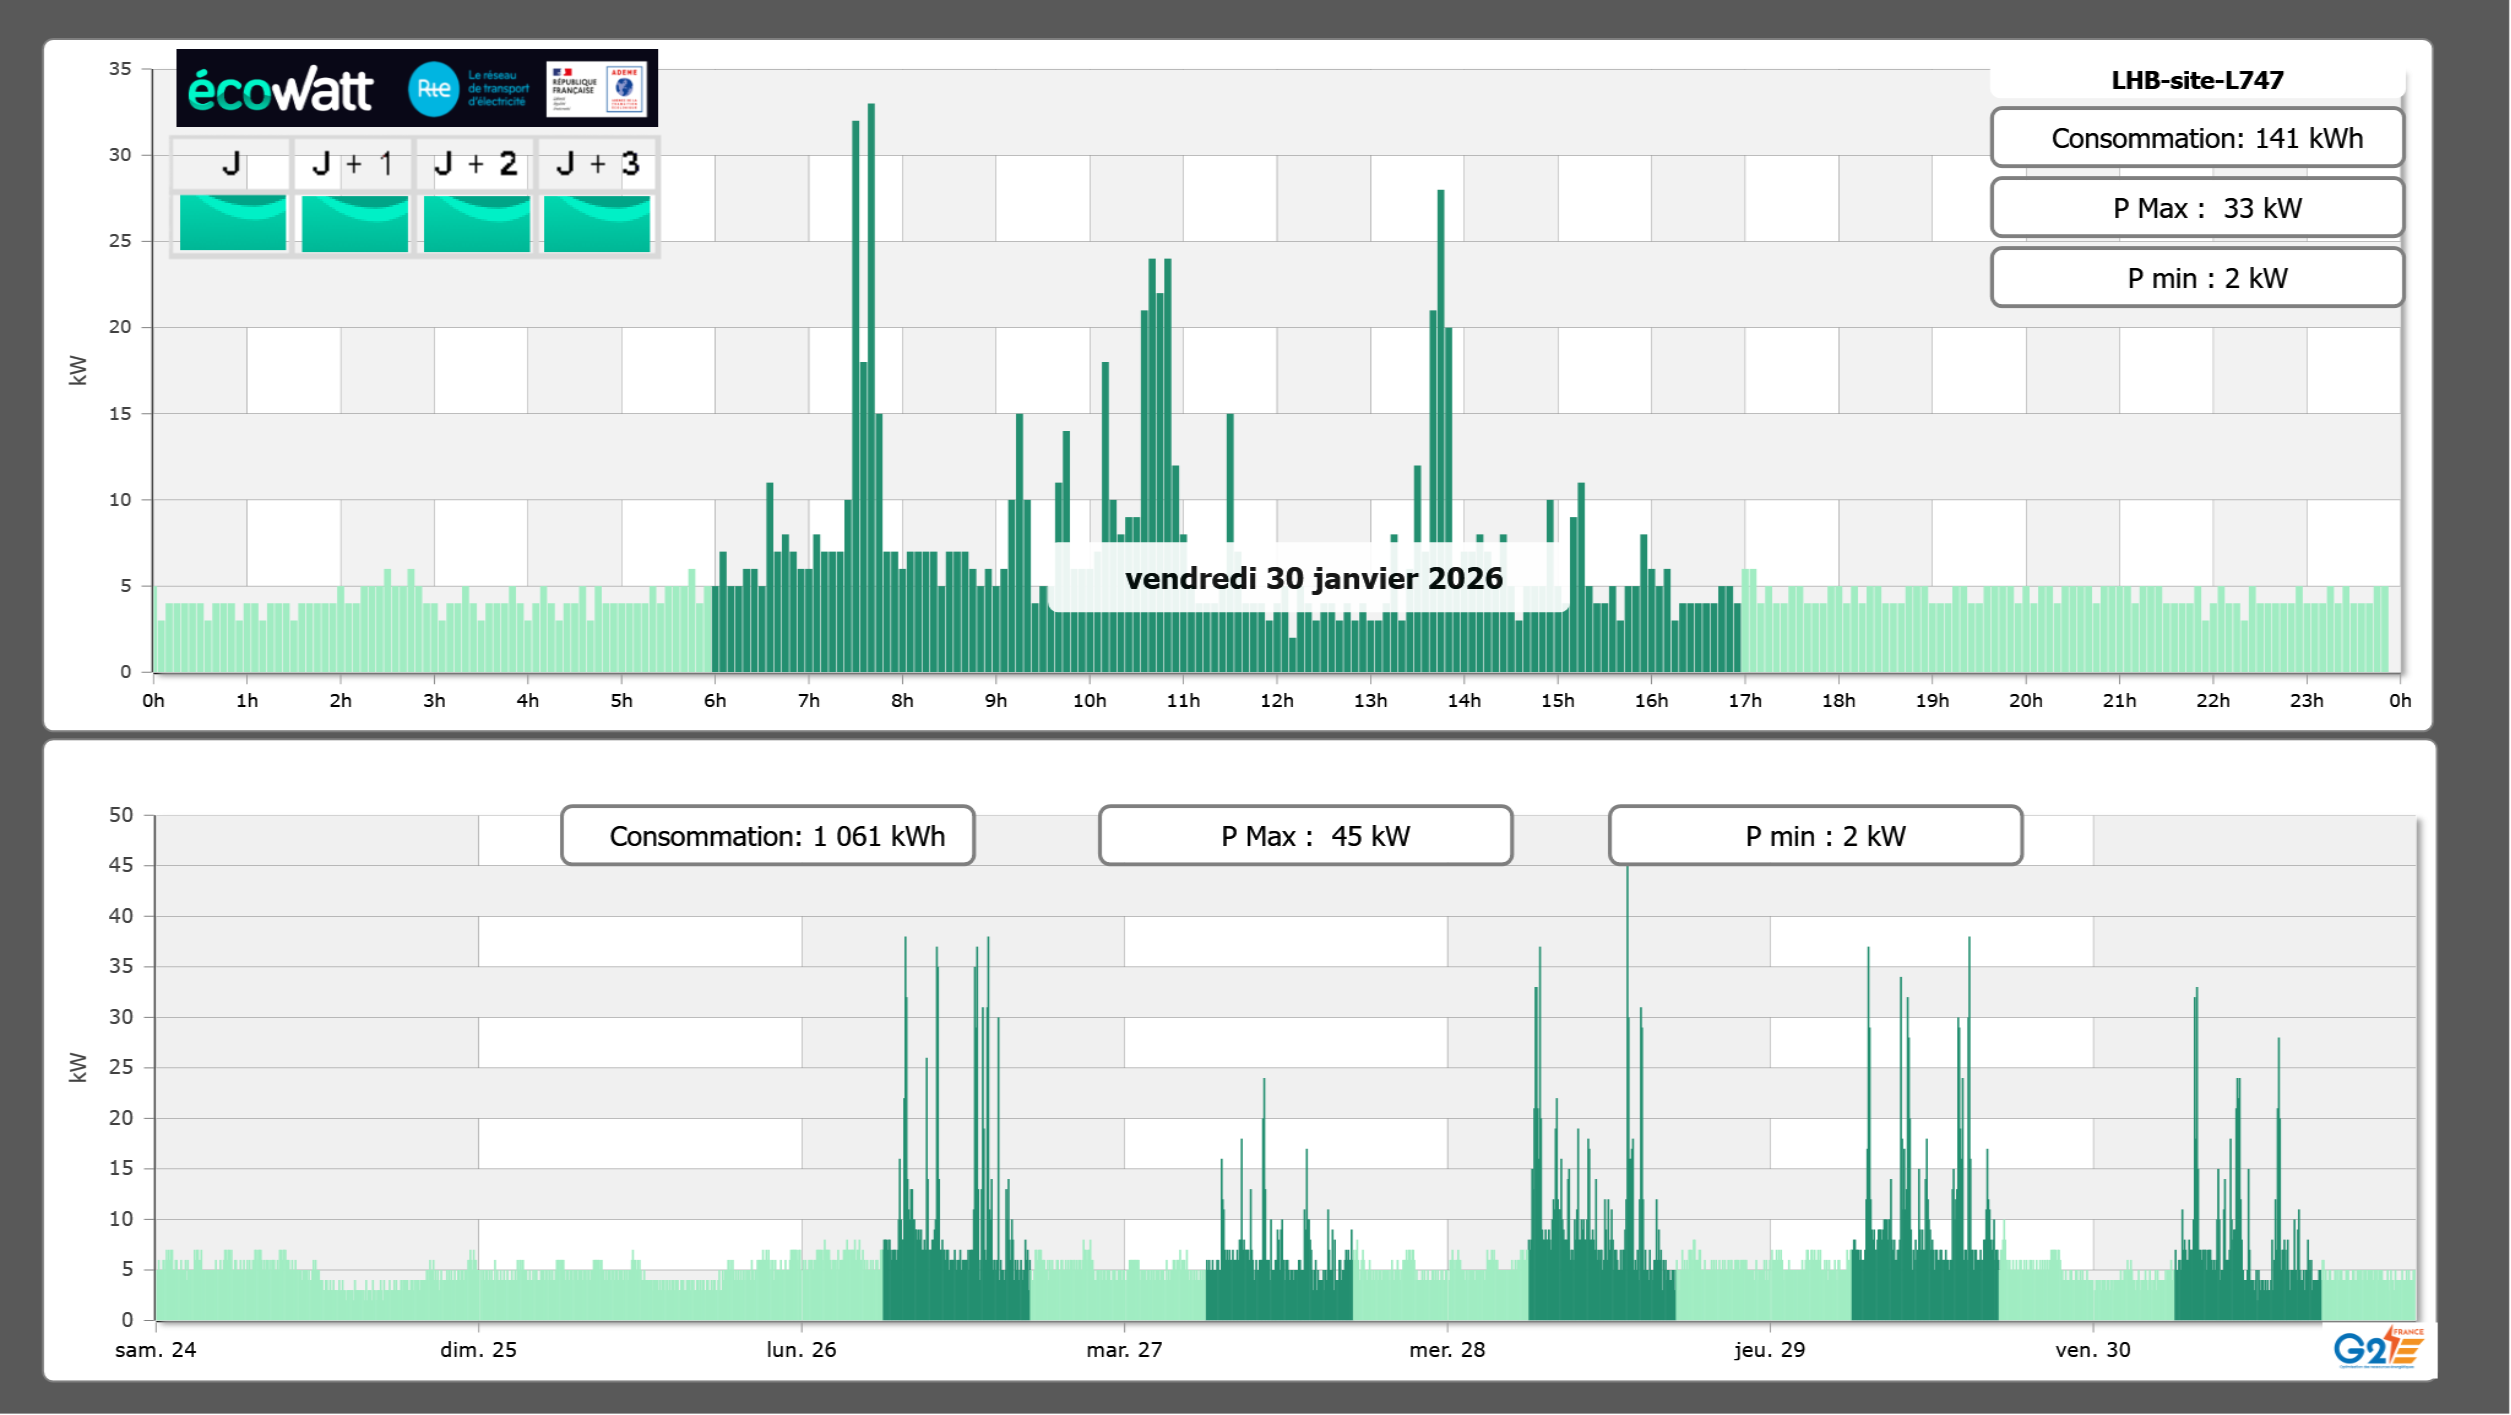
Task: Click the vendredi 30 janvier 2026 date label
Action: point(1313,578)
